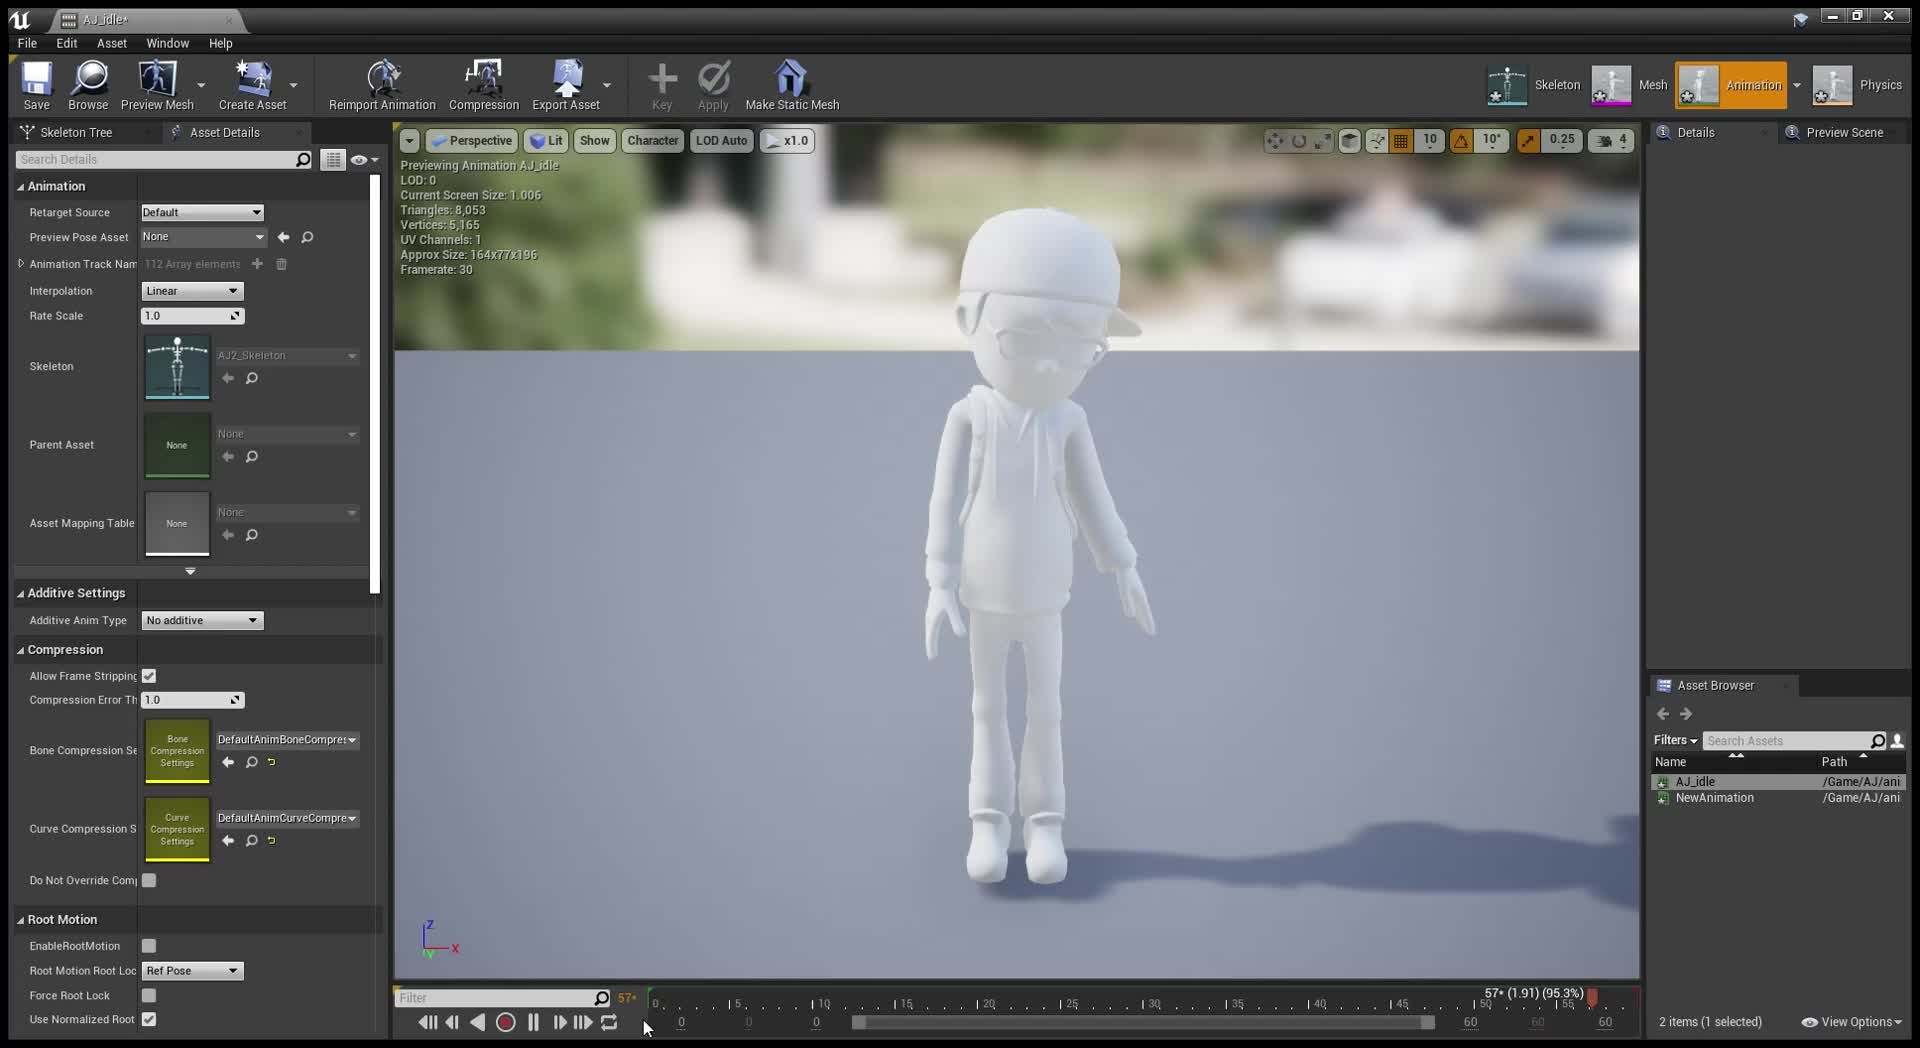Disable the Allow Frame Stripping checkbox
The image size is (1920, 1048).
coord(149,675)
